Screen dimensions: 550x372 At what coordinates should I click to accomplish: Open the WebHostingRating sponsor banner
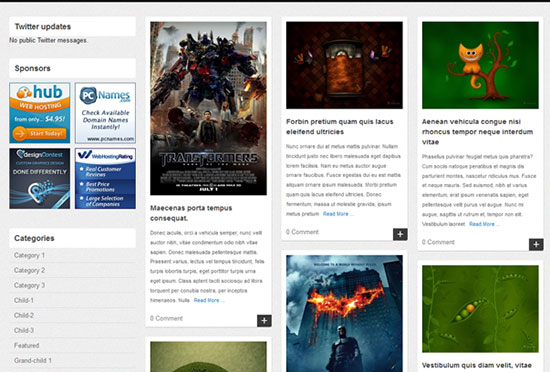click(105, 178)
